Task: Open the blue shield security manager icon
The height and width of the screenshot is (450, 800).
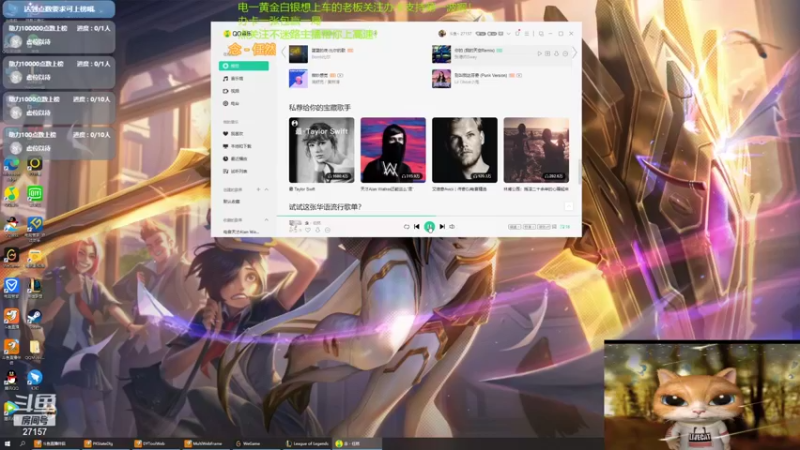Action: point(11,288)
